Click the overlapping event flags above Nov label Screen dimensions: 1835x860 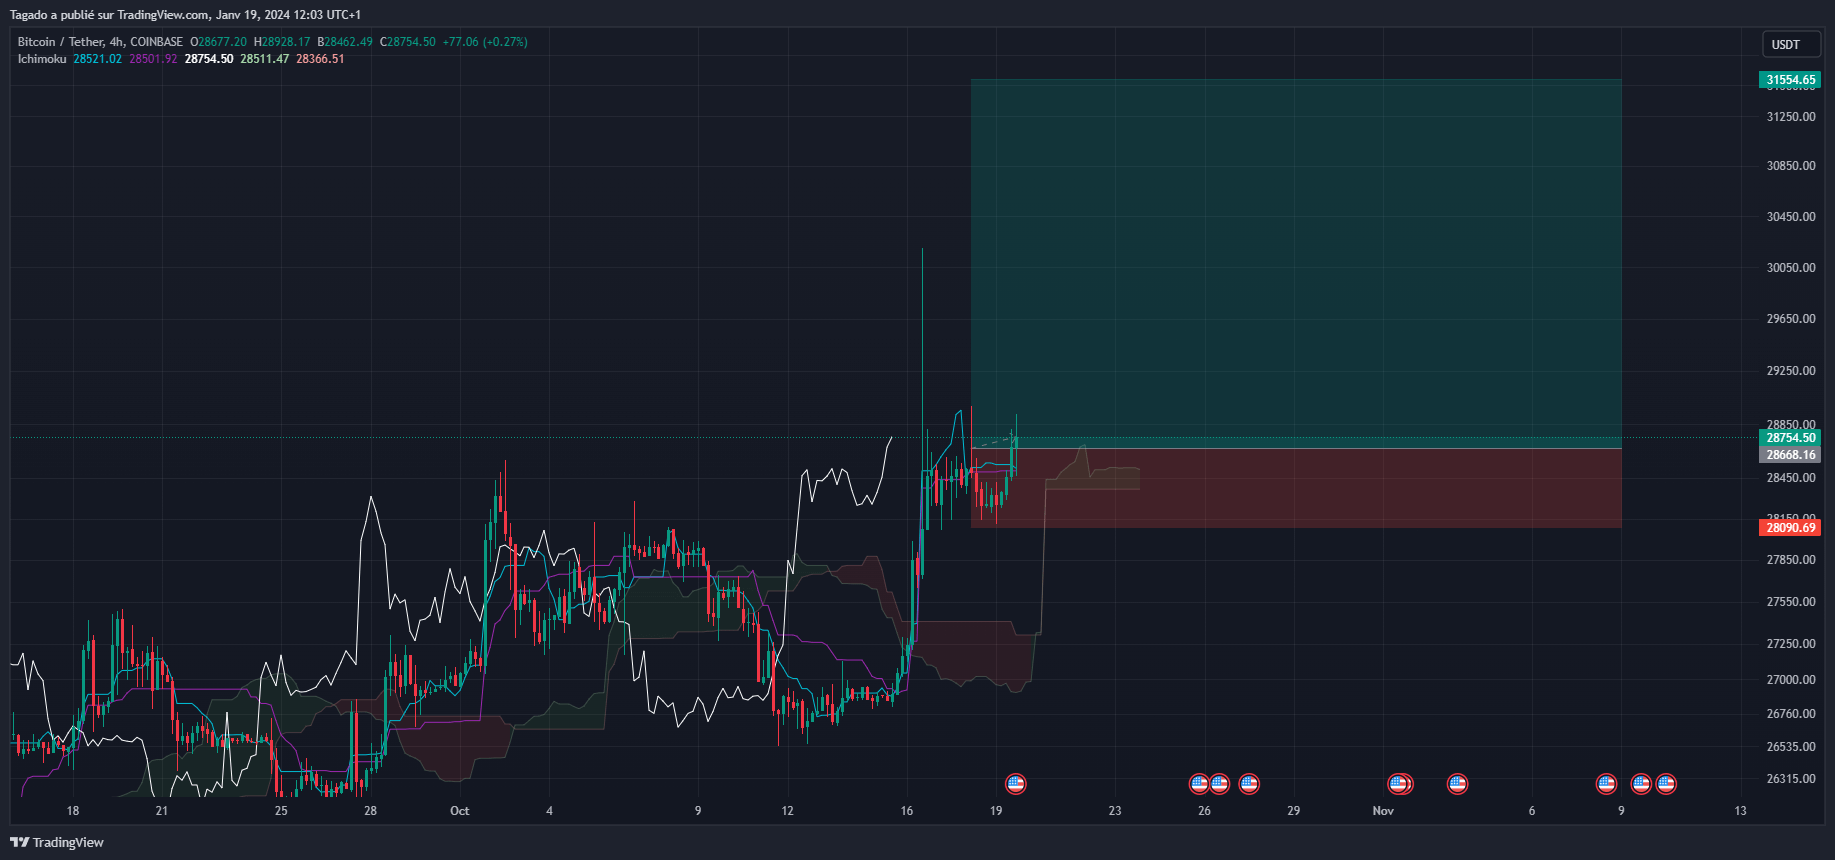pyautogui.click(x=1399, y=784)
